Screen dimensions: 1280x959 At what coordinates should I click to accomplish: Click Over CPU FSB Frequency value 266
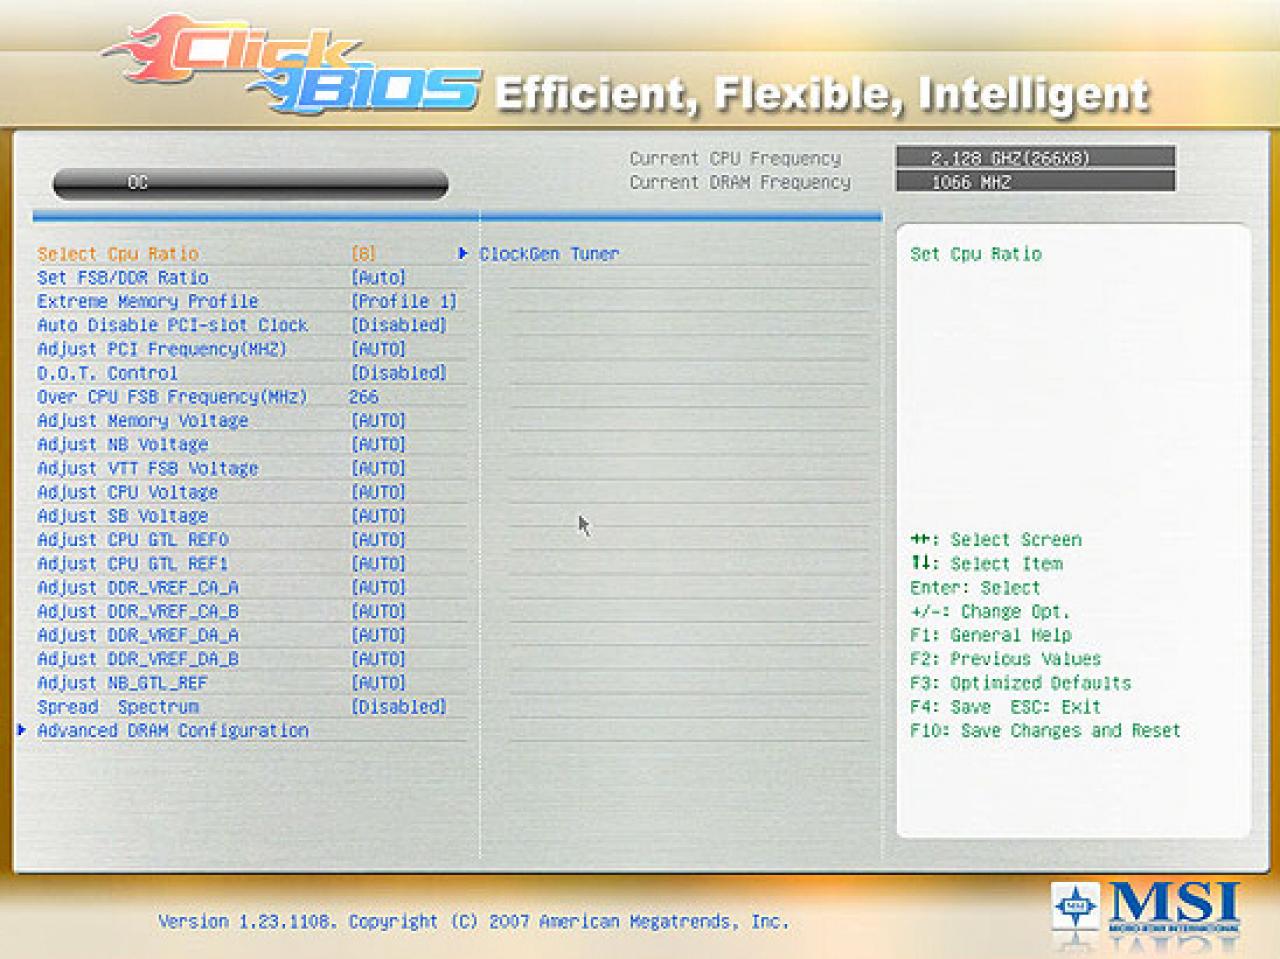363,397
